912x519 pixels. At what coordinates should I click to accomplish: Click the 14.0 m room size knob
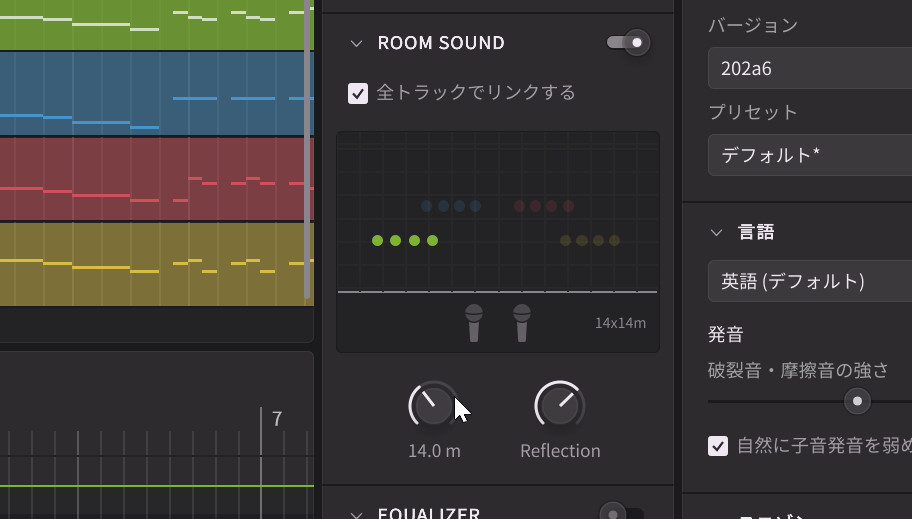click(433, 405)
